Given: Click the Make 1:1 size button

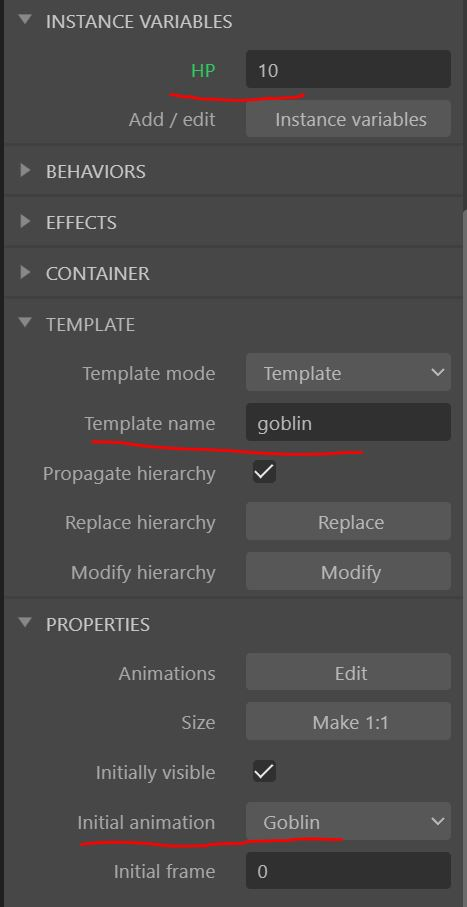Looking at the screenshot, I should click(x=348, y=721).
